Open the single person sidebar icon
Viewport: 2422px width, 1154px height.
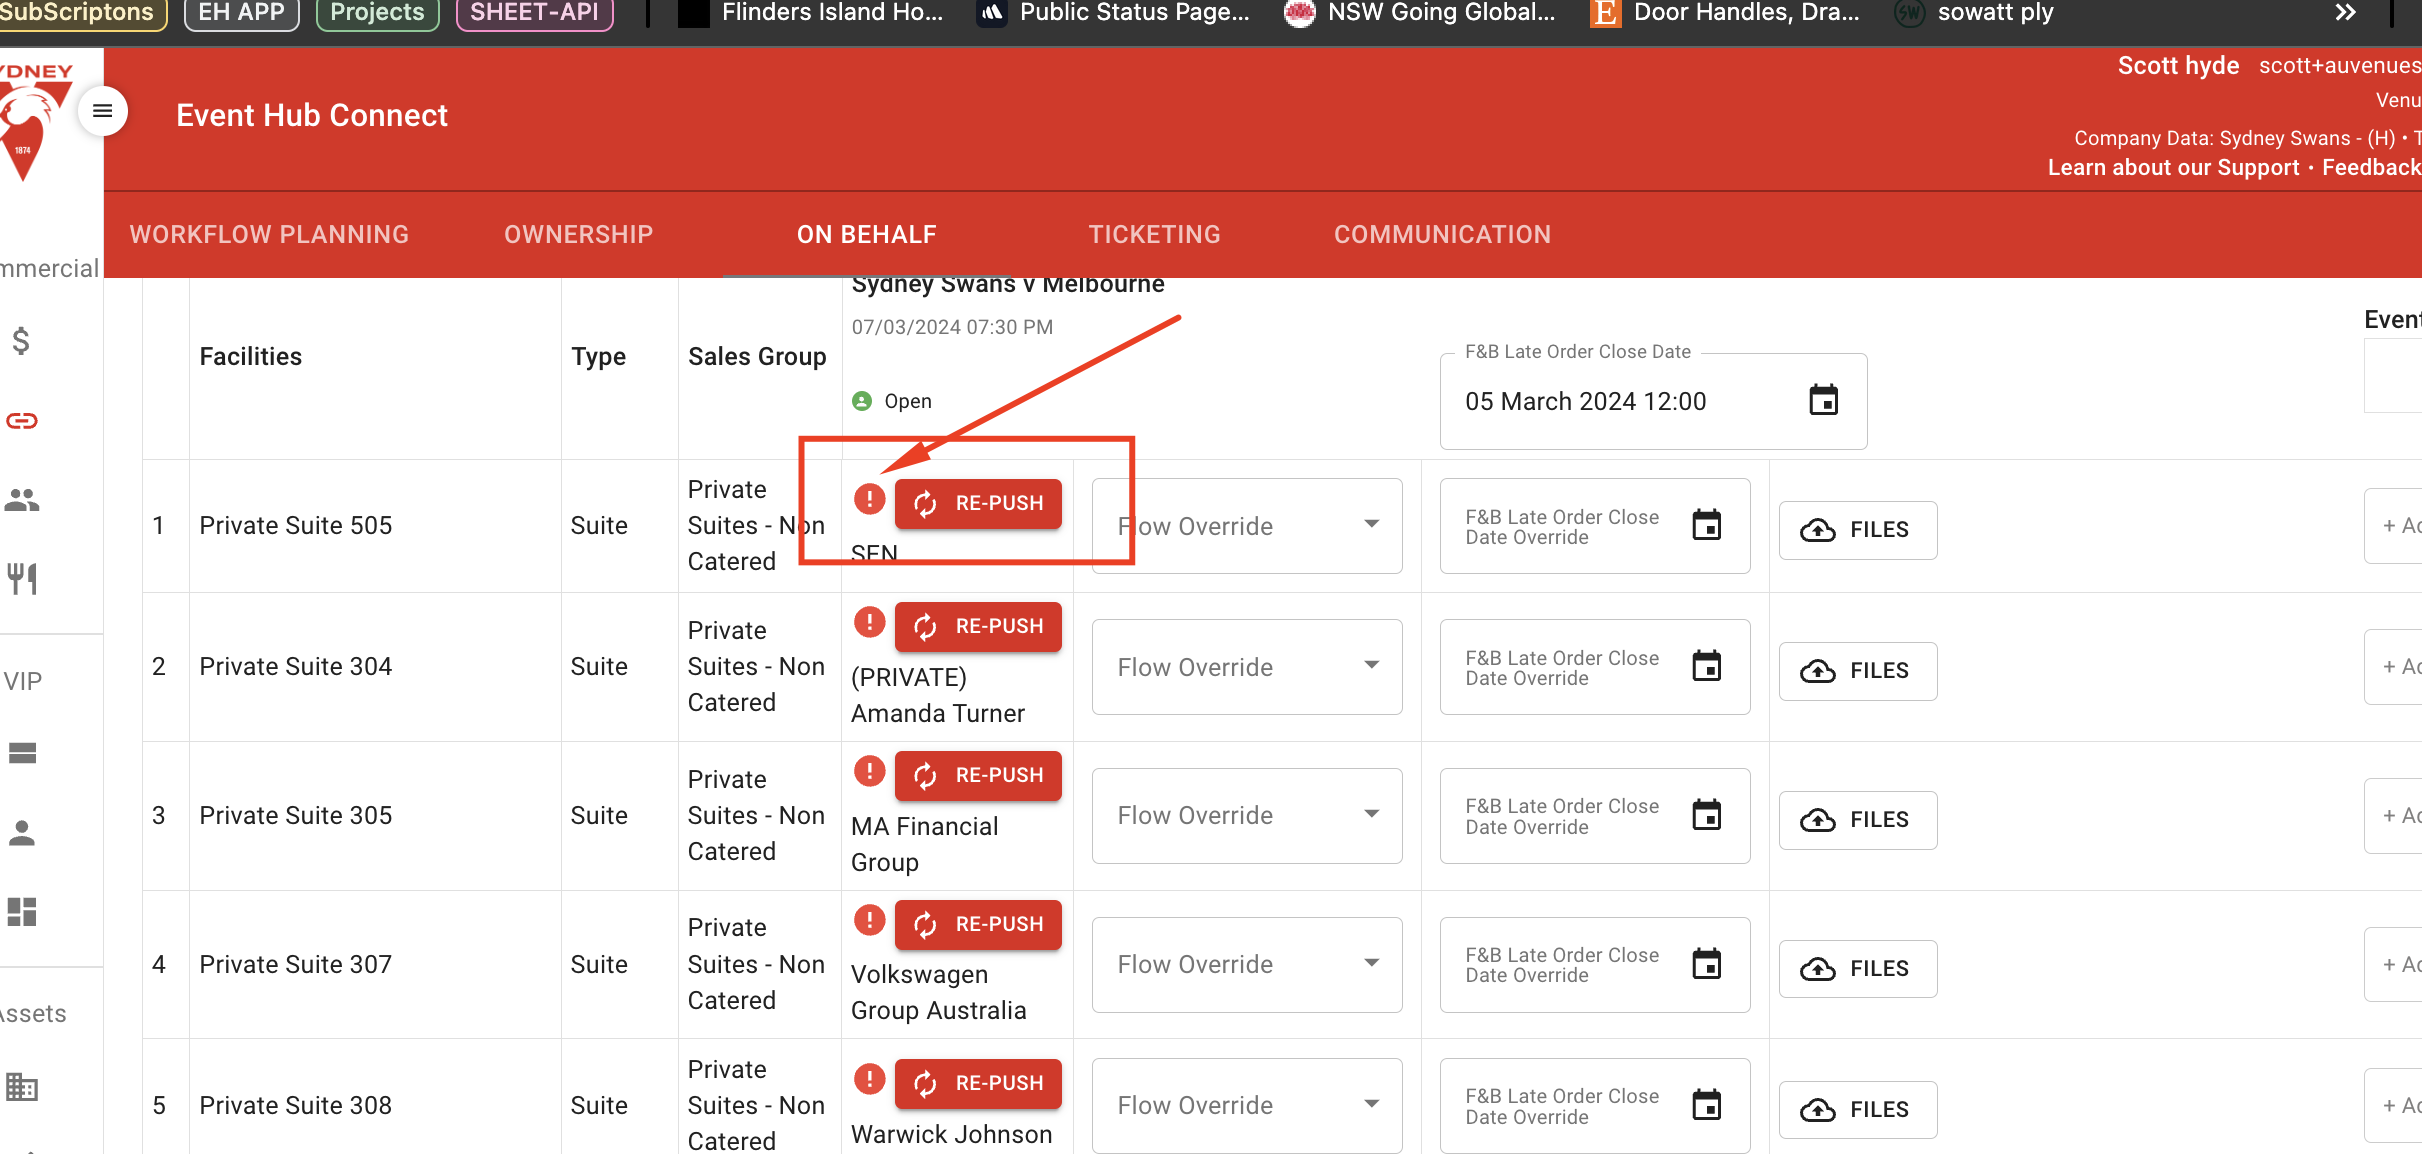[22, 833]
